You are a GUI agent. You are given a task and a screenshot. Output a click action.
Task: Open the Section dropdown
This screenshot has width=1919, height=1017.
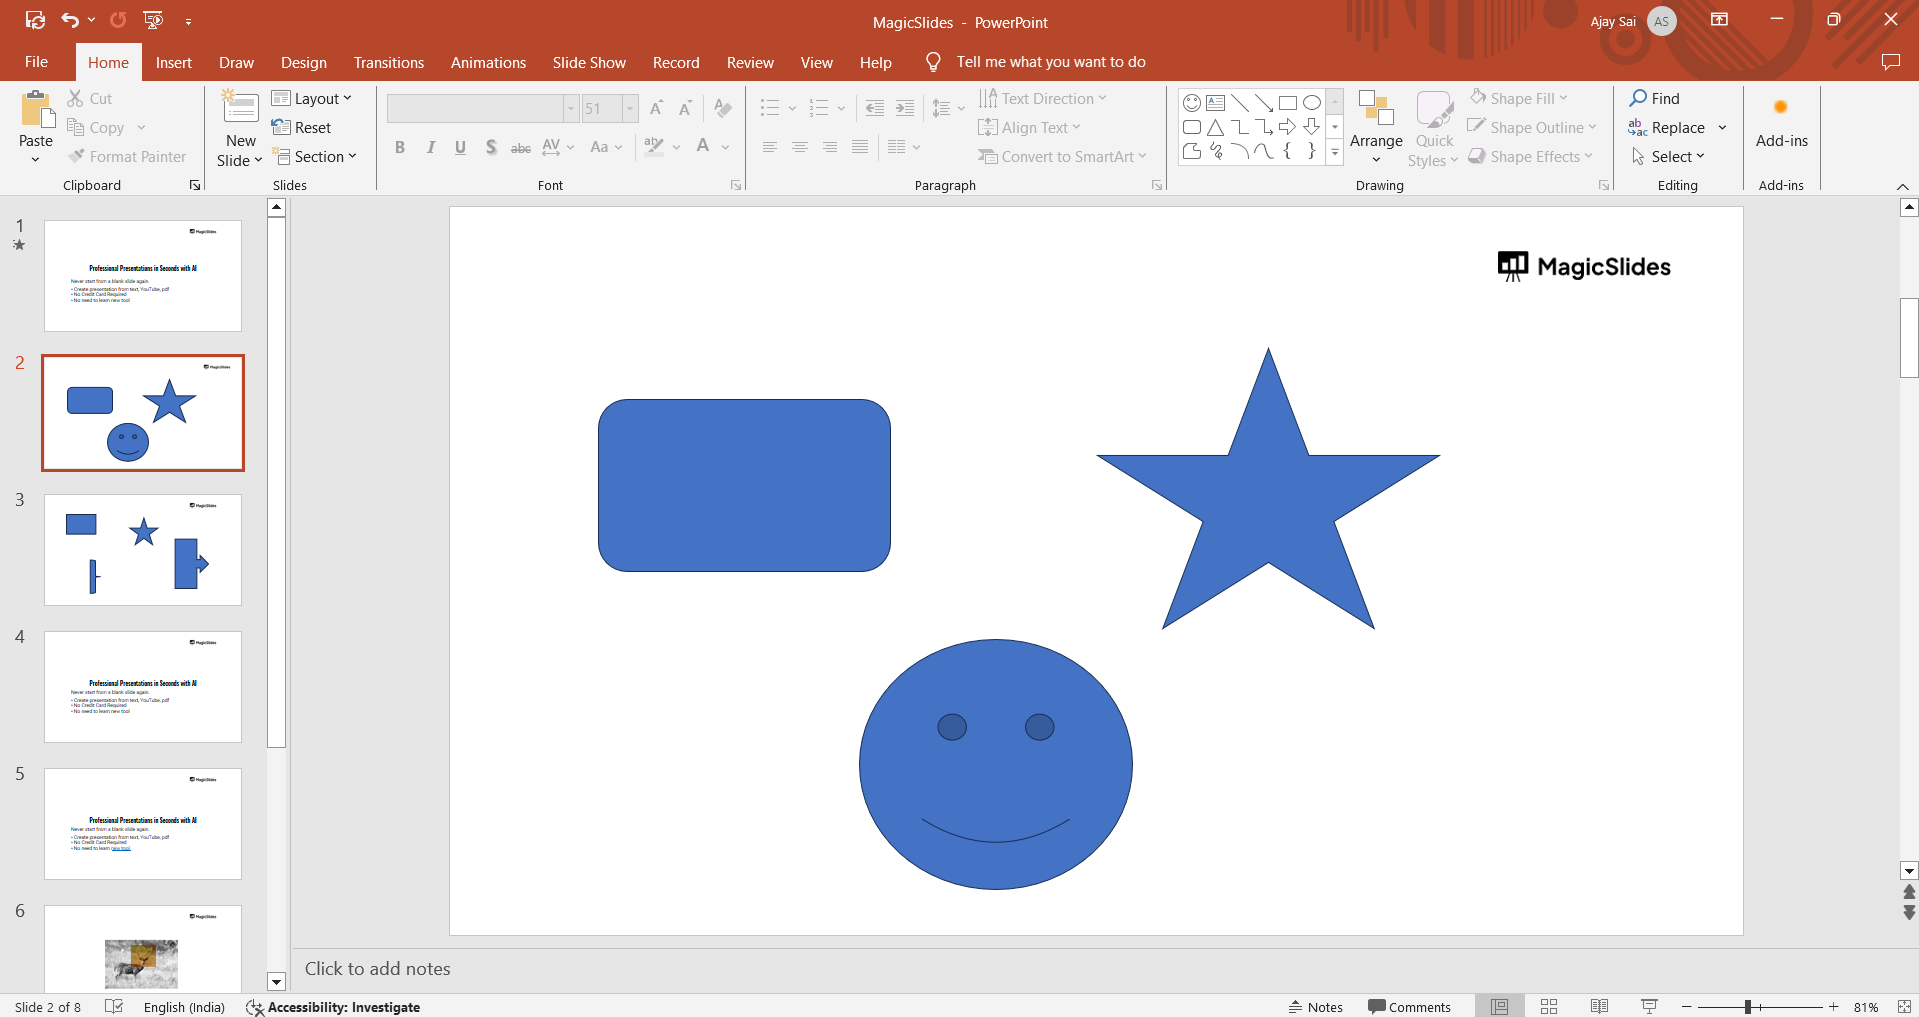316,157
